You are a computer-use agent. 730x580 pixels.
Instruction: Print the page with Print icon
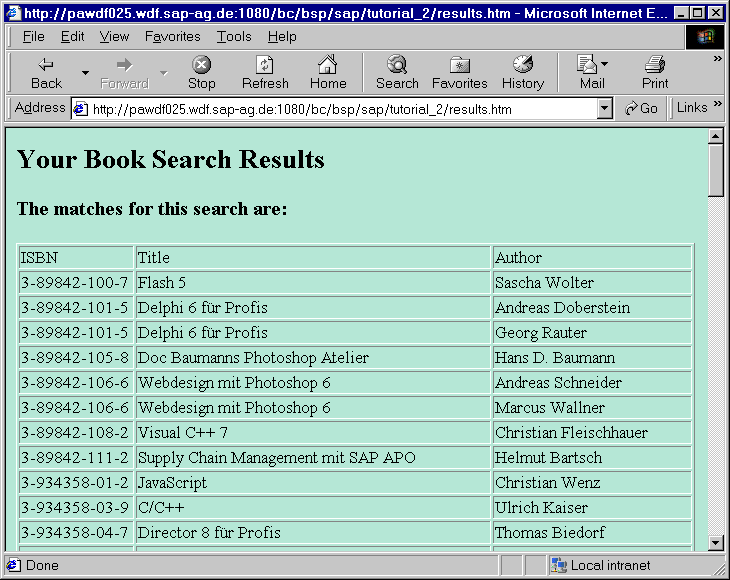tap(655, 64)
